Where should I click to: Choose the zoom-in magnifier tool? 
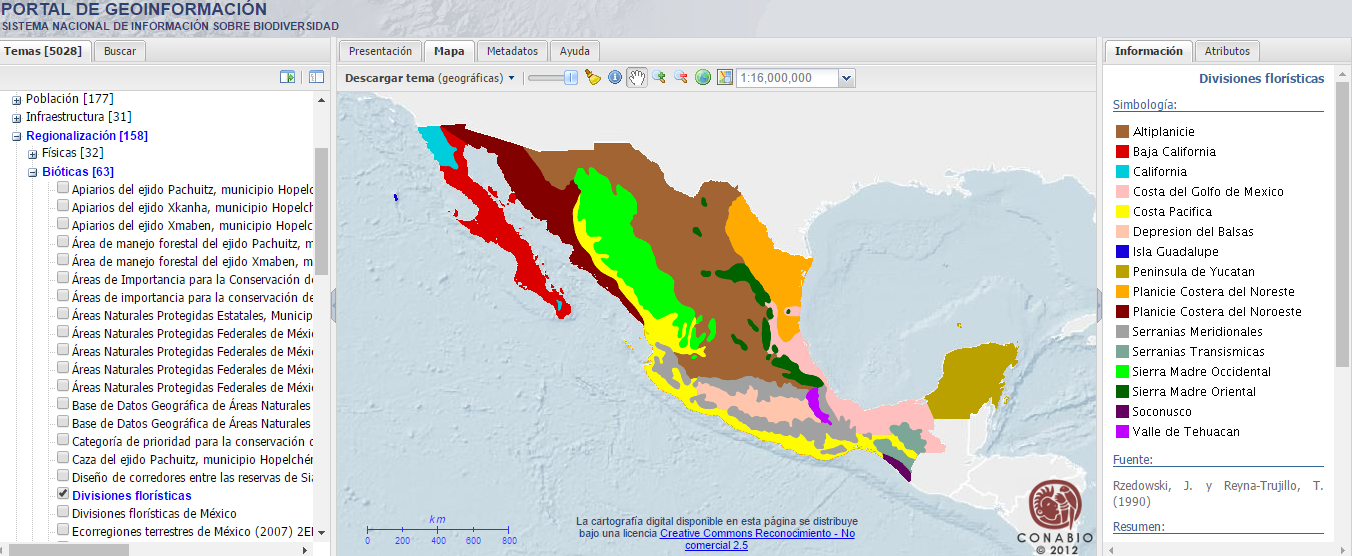659,77
